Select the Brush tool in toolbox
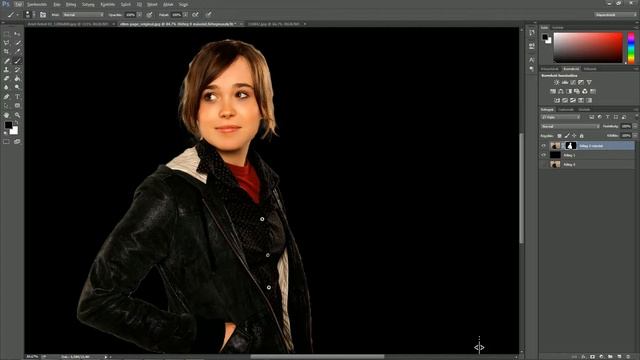The image size is (640, 360). 17,61
